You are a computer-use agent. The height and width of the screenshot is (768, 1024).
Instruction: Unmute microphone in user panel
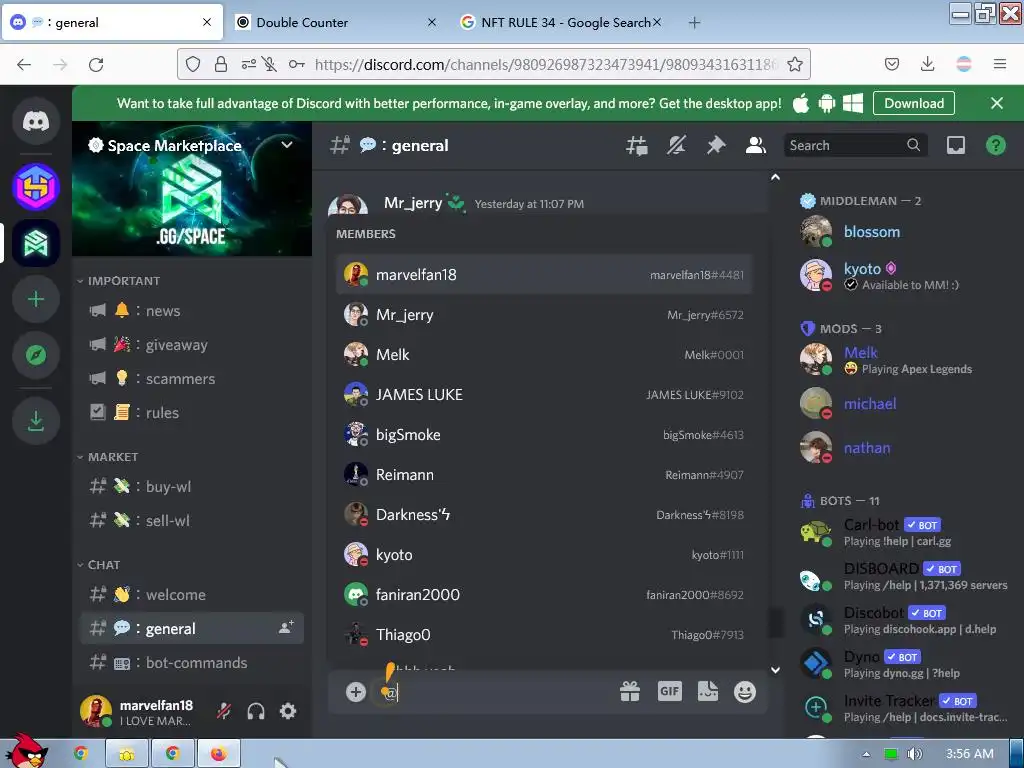224,711
